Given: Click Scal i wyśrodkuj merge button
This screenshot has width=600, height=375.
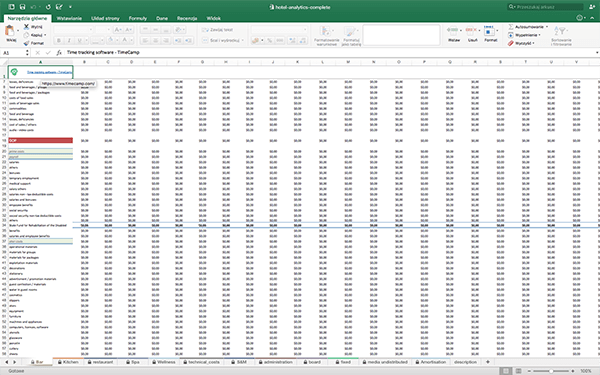Looking at the screenshot, I should point(223,40).
